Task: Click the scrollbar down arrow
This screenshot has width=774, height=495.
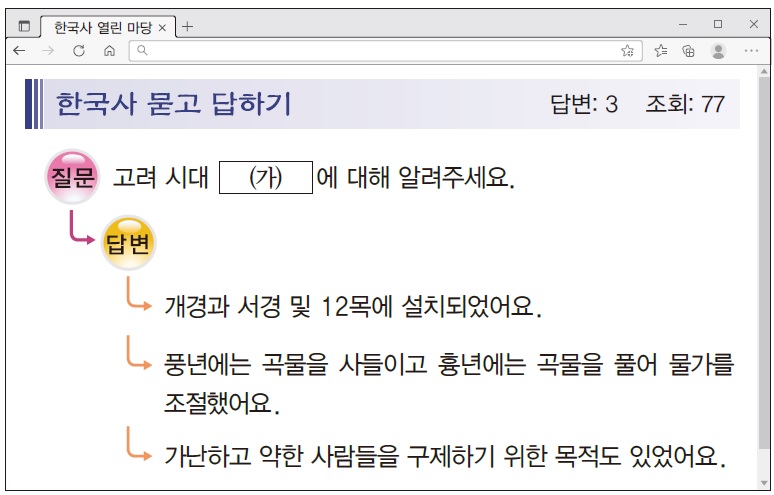Action: [764, 483]
